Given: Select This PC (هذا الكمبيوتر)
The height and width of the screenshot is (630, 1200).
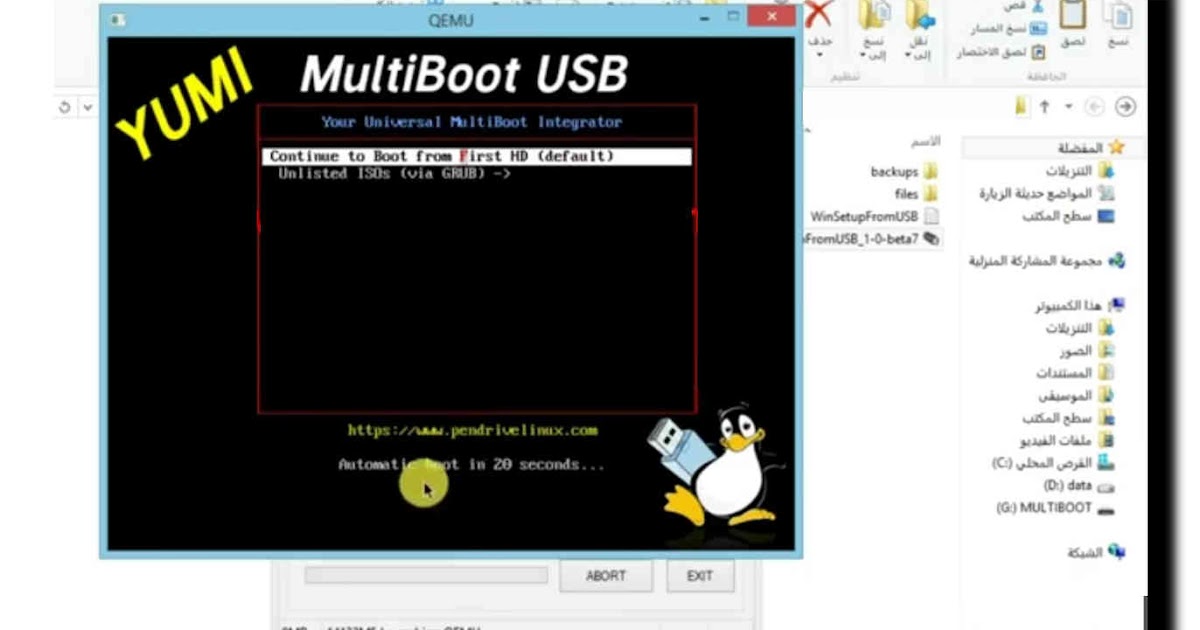Looking at the screenshot, I should (x=1079, y=306).
